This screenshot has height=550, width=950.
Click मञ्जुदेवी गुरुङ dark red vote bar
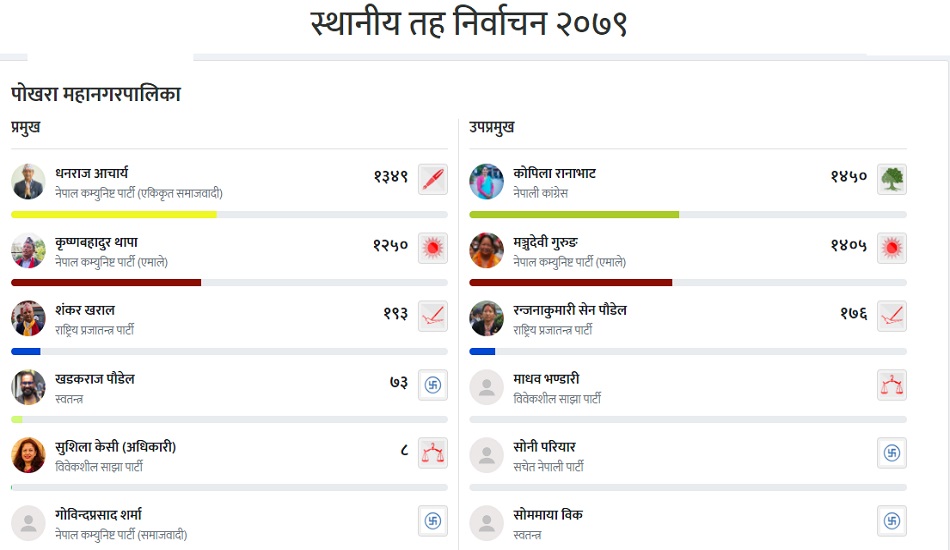[x=570, y=282]
